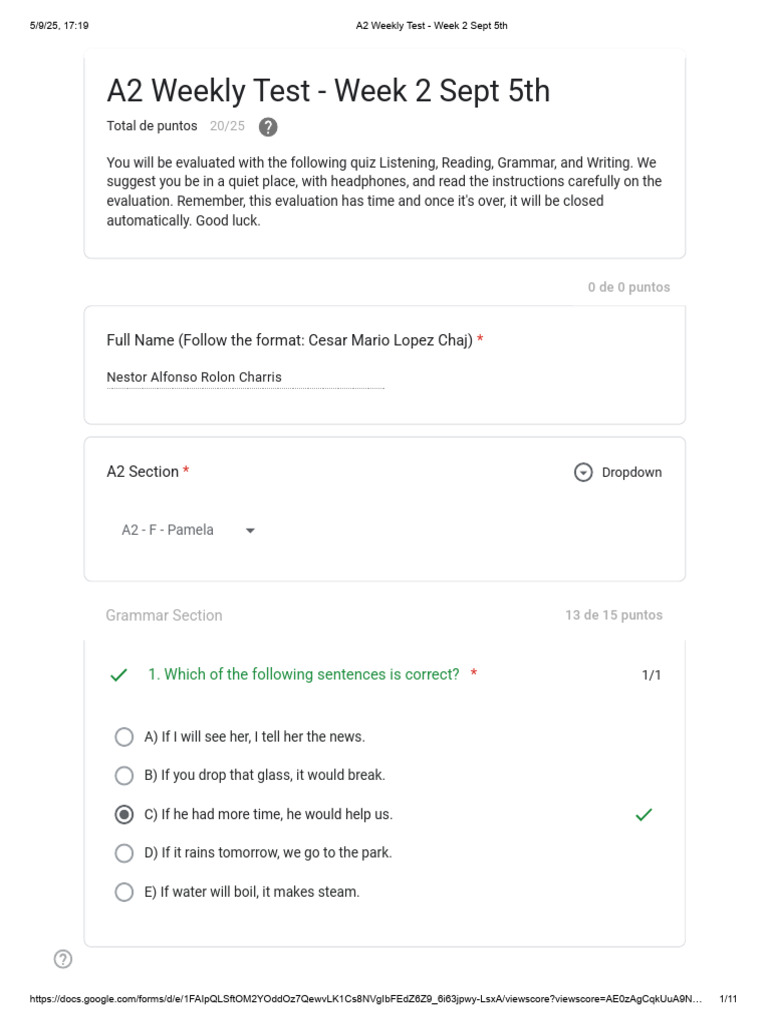The width and height of the screenshot is (768, 1024).
Task: Click the 20/25 total score
Action: 227,126
